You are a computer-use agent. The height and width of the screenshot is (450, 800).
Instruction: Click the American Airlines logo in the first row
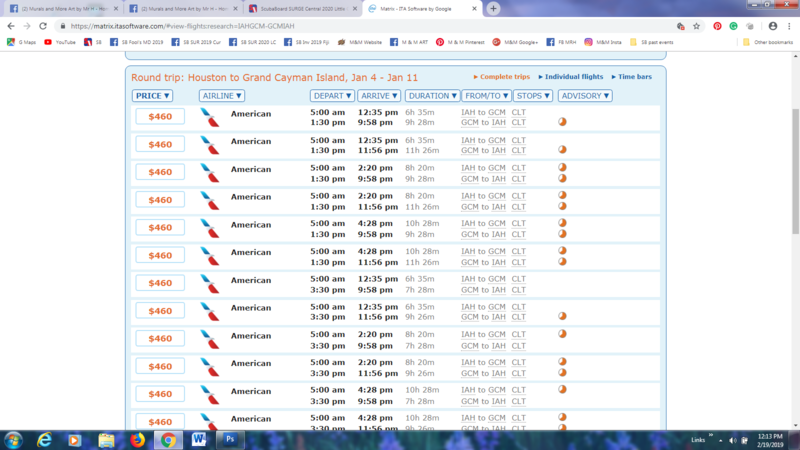(210, 117)
